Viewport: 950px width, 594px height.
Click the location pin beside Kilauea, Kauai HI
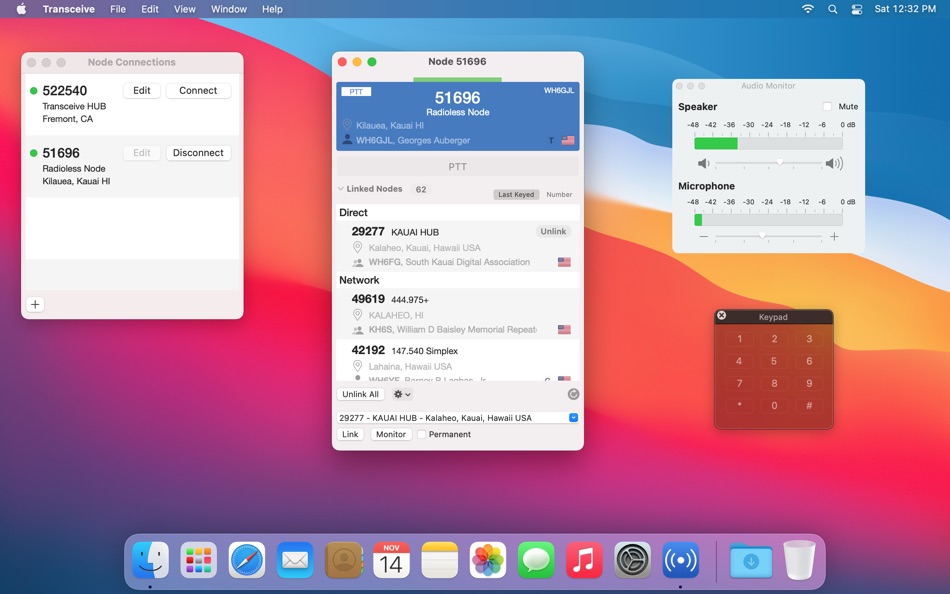pyautogui.click(x=347, y=125)
